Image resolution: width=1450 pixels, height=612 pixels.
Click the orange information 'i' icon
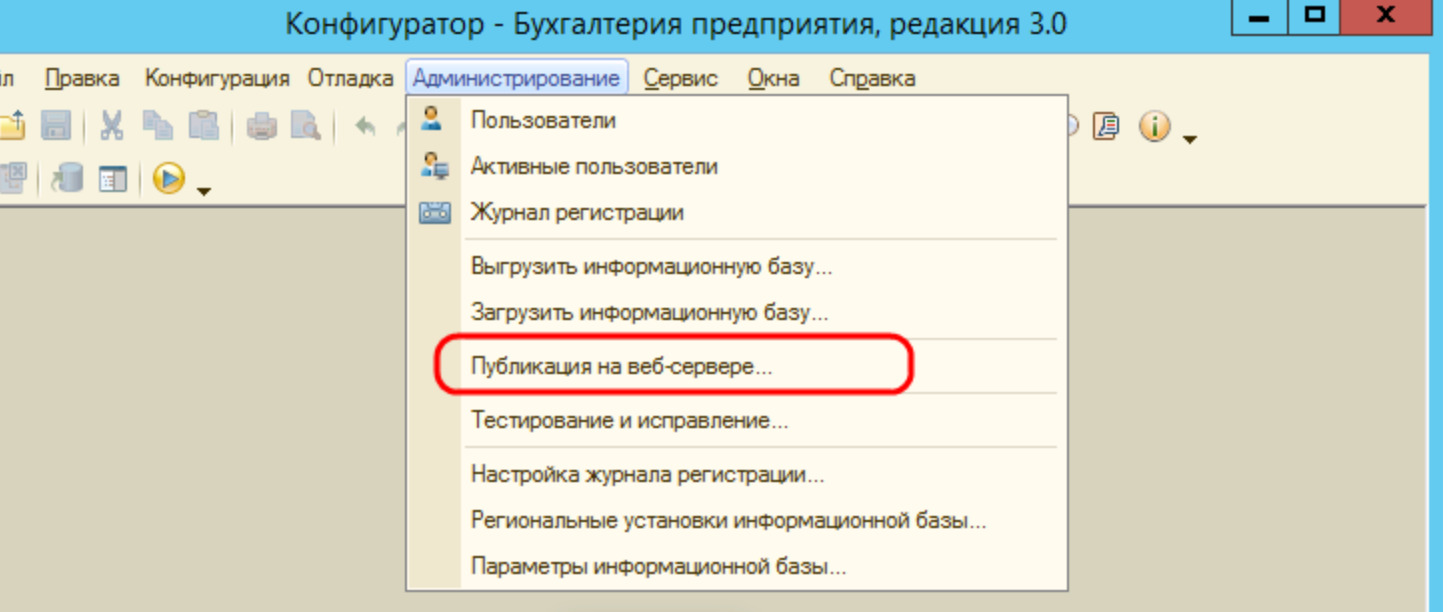click(1155, 127)
